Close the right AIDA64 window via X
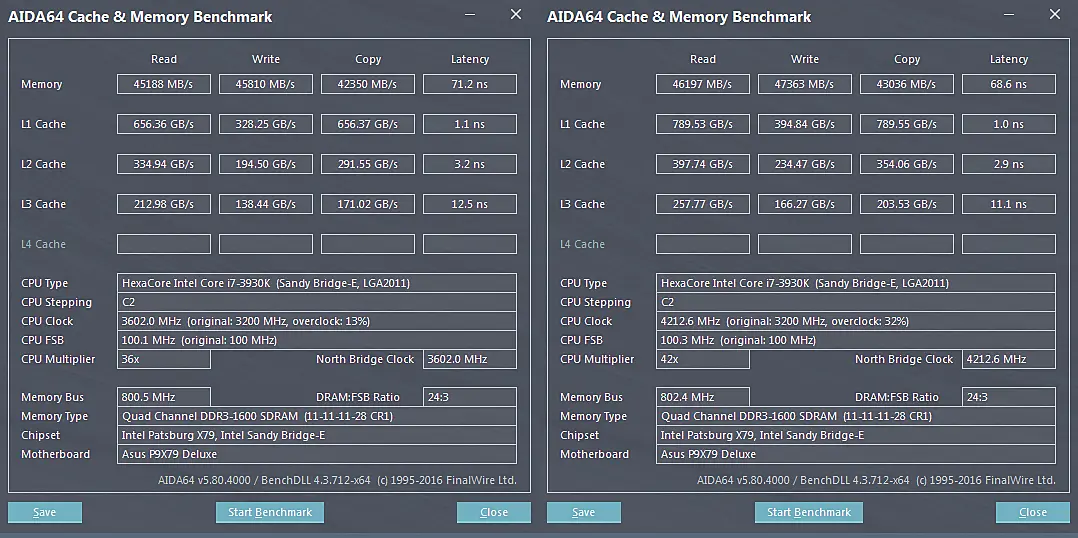Image resolution: width=1078 pixels, height=538 pixels. coord(1055,14)
